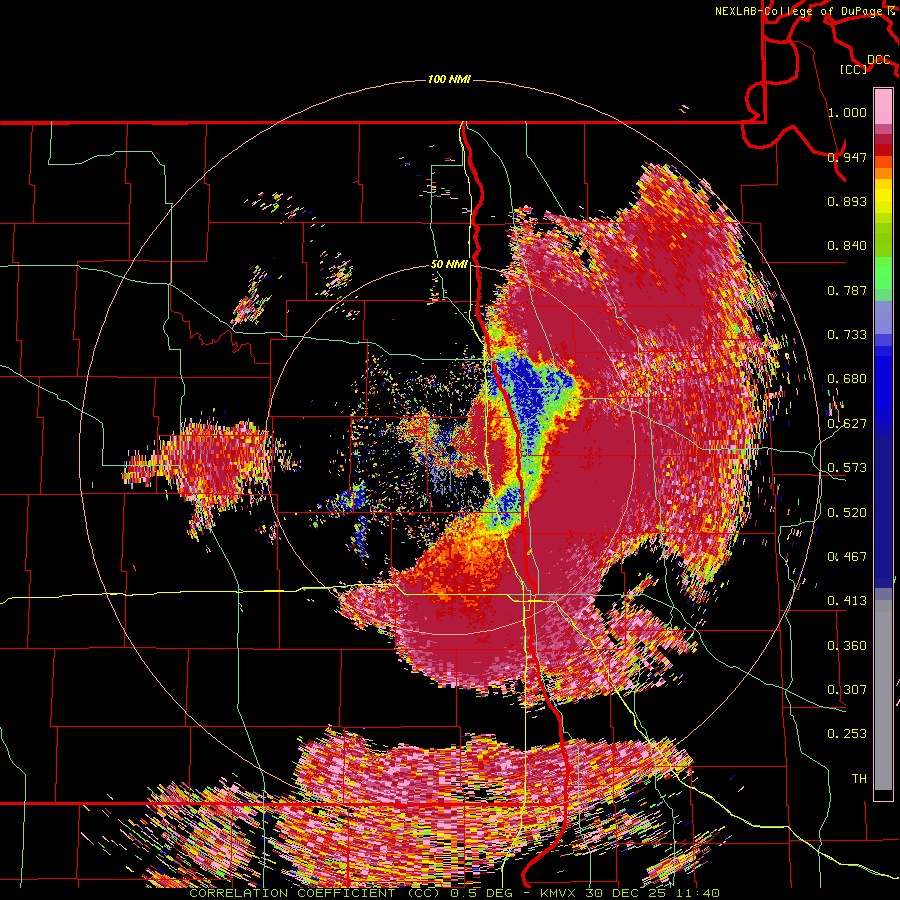Click the green color bar segment near 0.787
900x900 pixels.
pos(883,279)
